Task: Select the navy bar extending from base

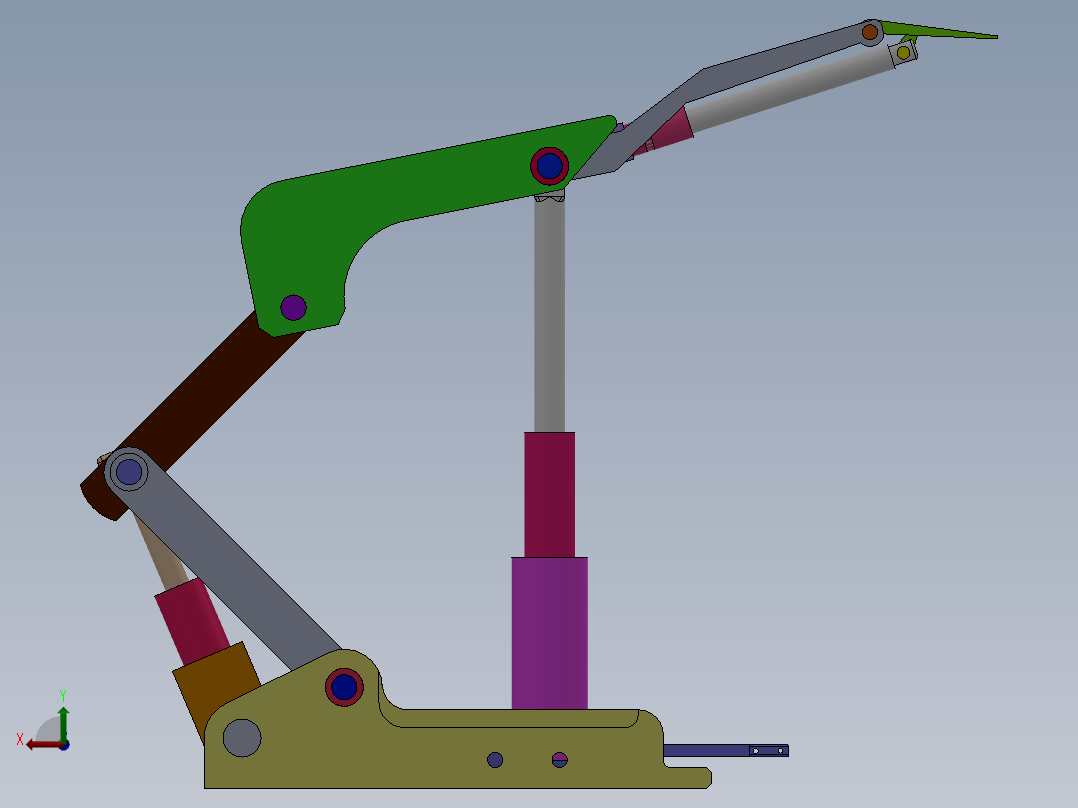Action: point(726,750)
